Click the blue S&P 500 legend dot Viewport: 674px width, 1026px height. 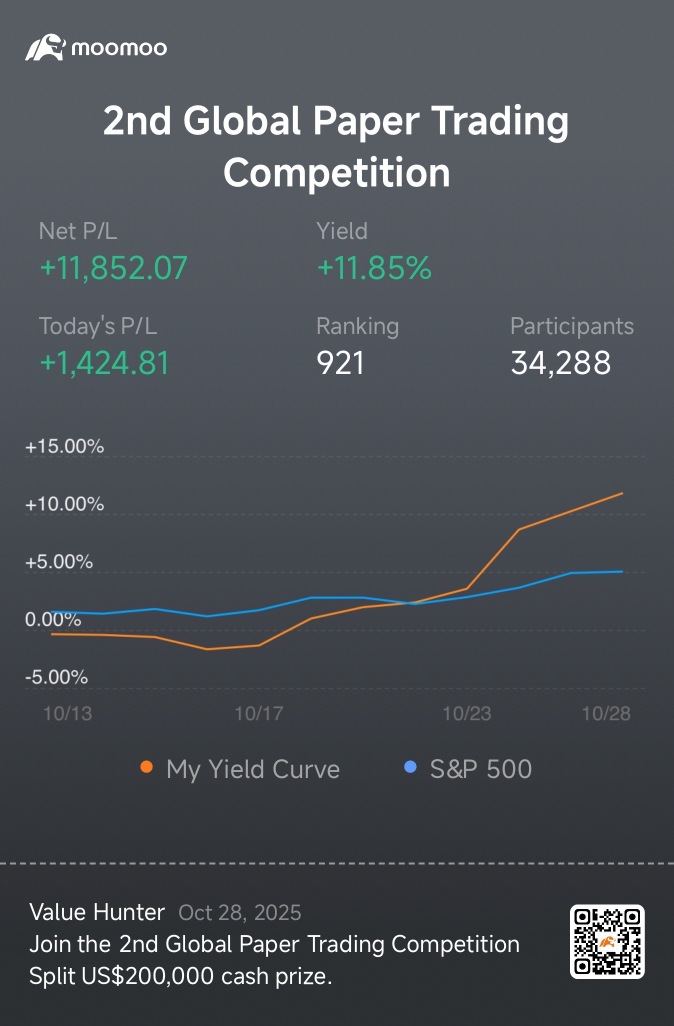[409, 768]
